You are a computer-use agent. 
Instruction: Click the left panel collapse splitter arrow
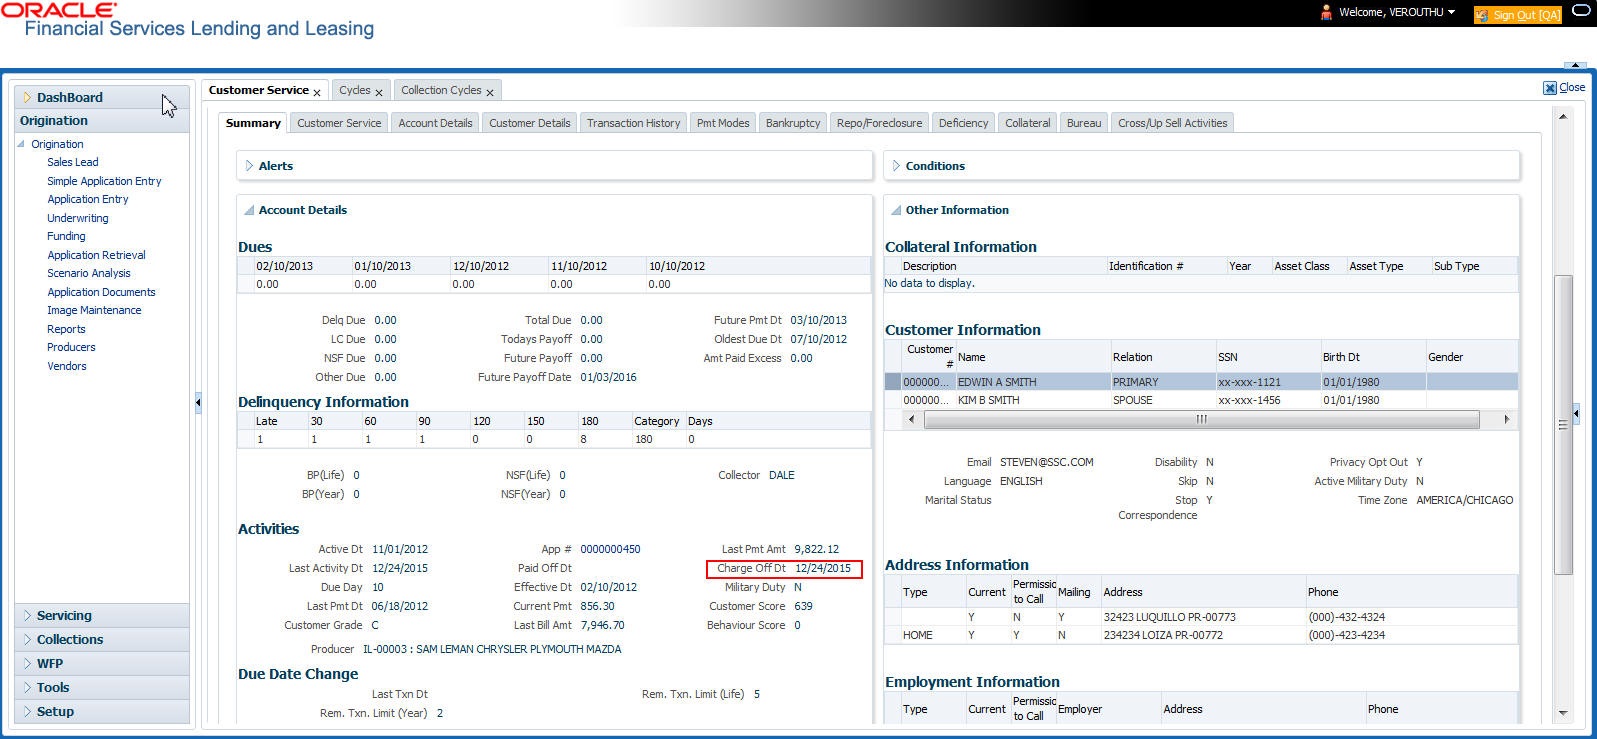[x=198, y=402]
